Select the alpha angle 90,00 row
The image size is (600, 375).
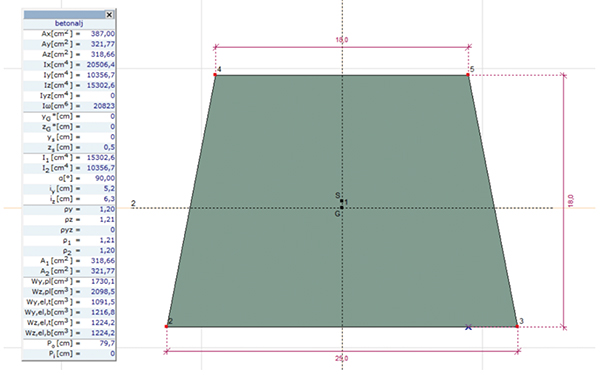pyautogui.click(x=69, y=178)
